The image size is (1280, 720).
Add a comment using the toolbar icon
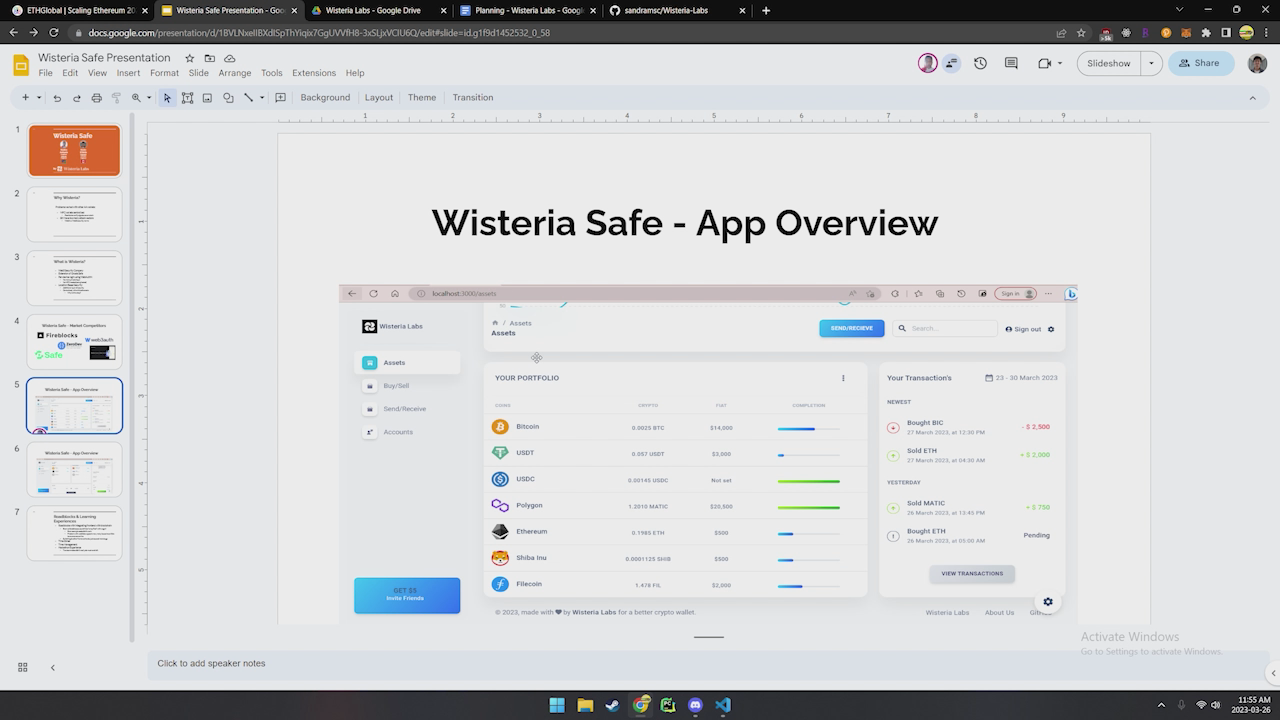point(280,98)
